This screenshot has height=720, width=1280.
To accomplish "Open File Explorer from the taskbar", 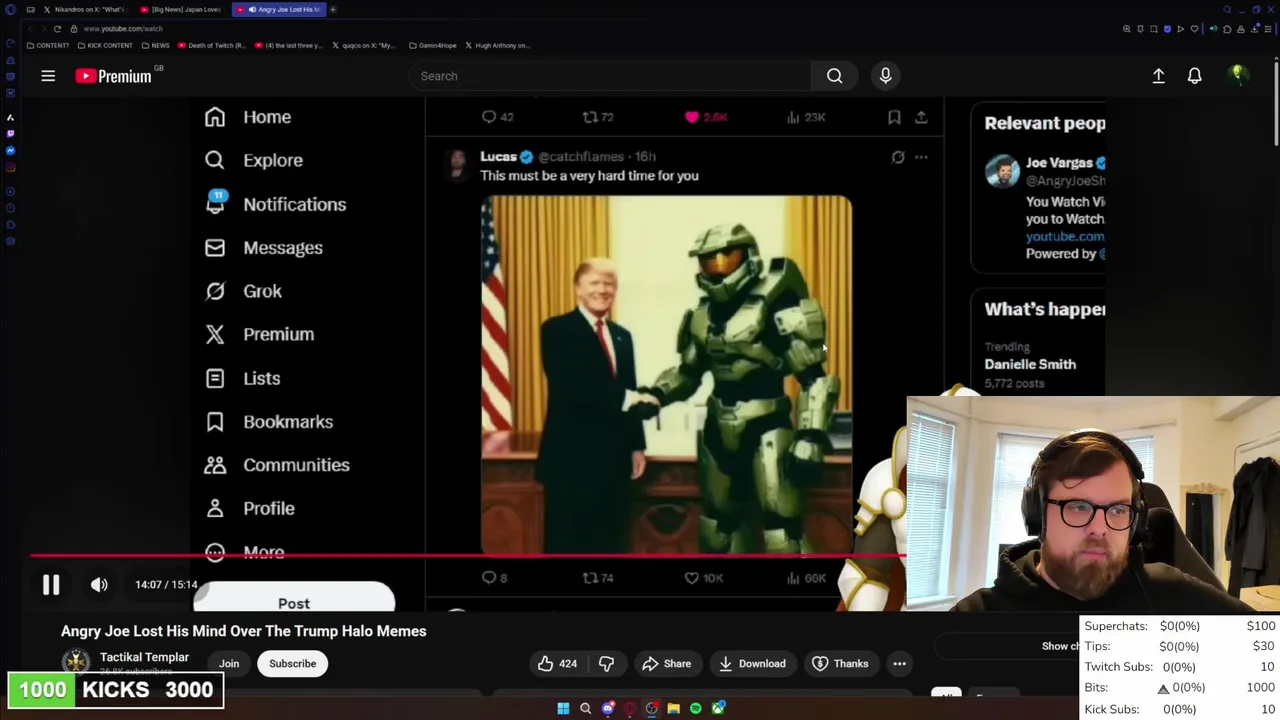I will click(x=673, y=708).
